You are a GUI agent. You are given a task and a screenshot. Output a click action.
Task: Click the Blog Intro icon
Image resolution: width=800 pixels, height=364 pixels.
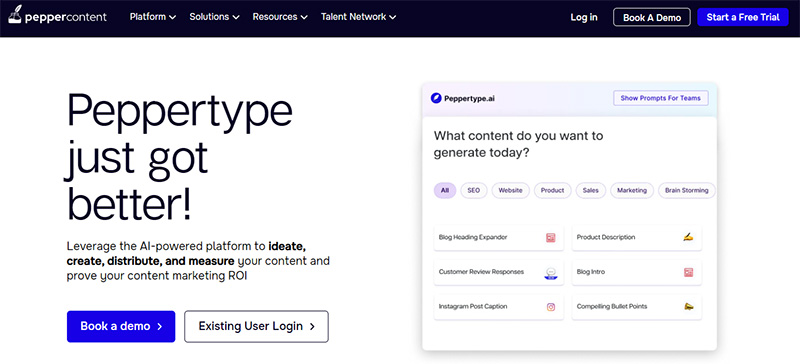(x=688, y=273)
